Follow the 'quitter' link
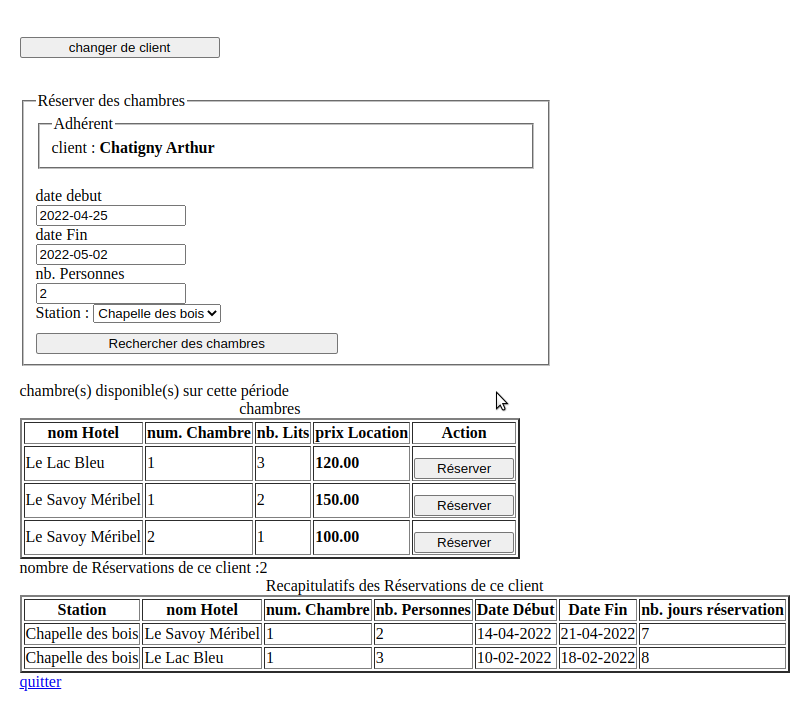The height and width of the screenshot is (708, 810). click(40, 682)
